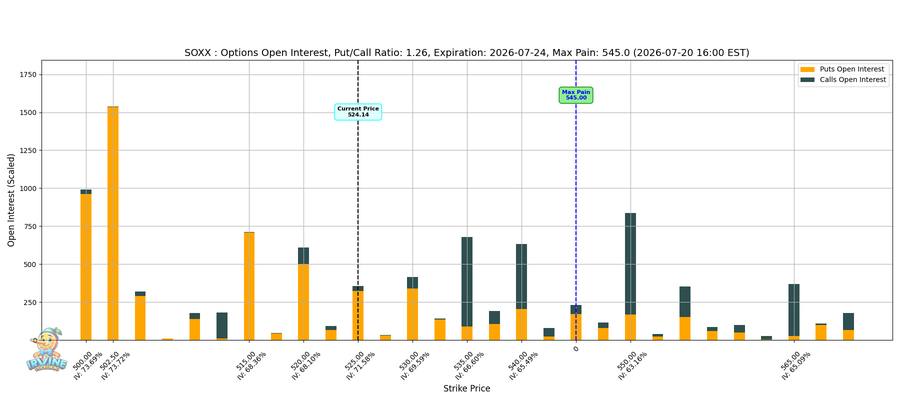Click the 'Open Interest (Scaled)' y-axis title
This screenshot has width=900, height=400.
click(11, 200)
